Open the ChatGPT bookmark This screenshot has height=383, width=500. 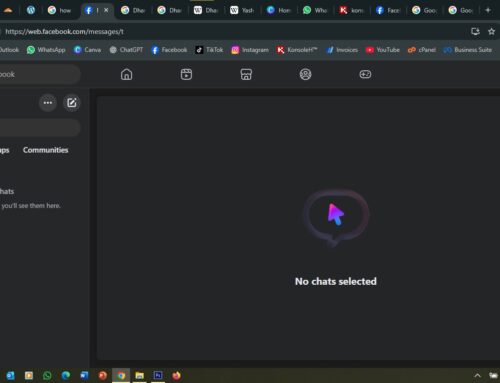126,50
